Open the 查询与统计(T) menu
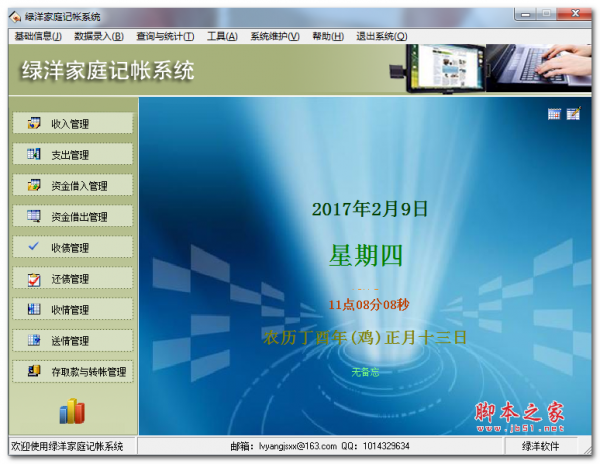 point(165,36)
